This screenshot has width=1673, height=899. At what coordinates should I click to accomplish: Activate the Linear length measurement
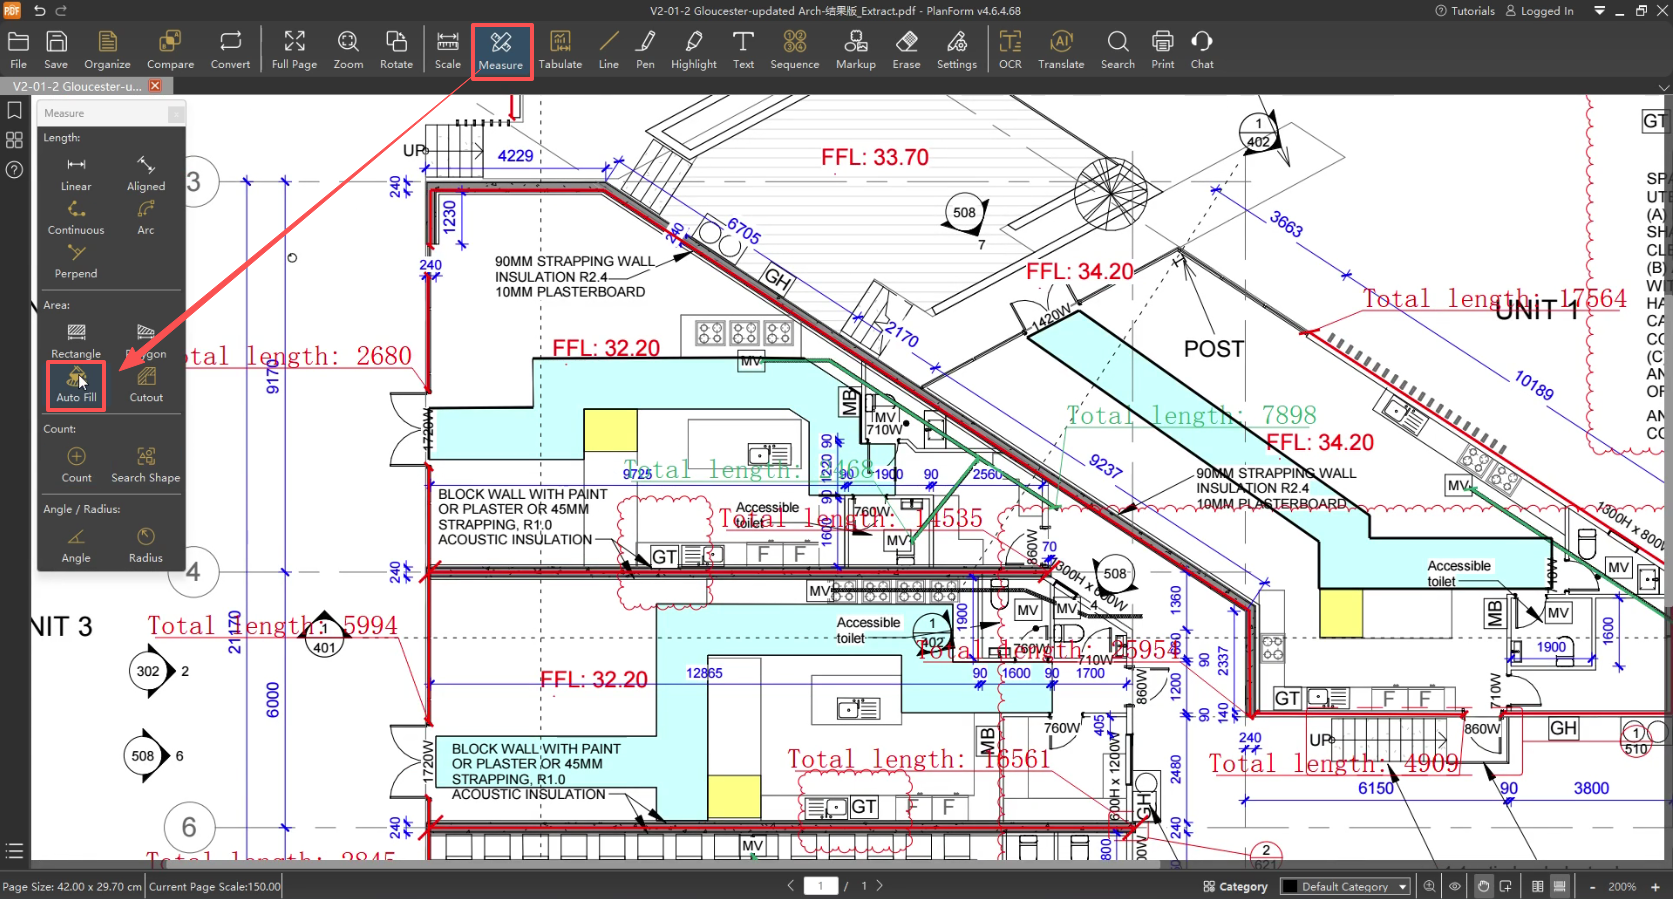click(76, 172)
